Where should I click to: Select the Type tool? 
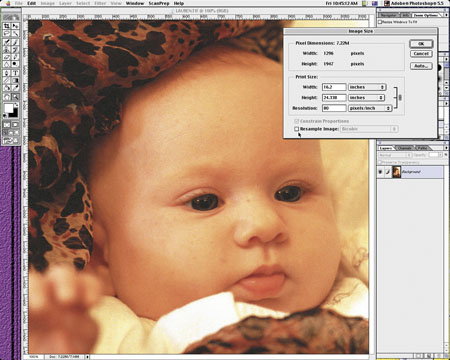tap(15, 73)
